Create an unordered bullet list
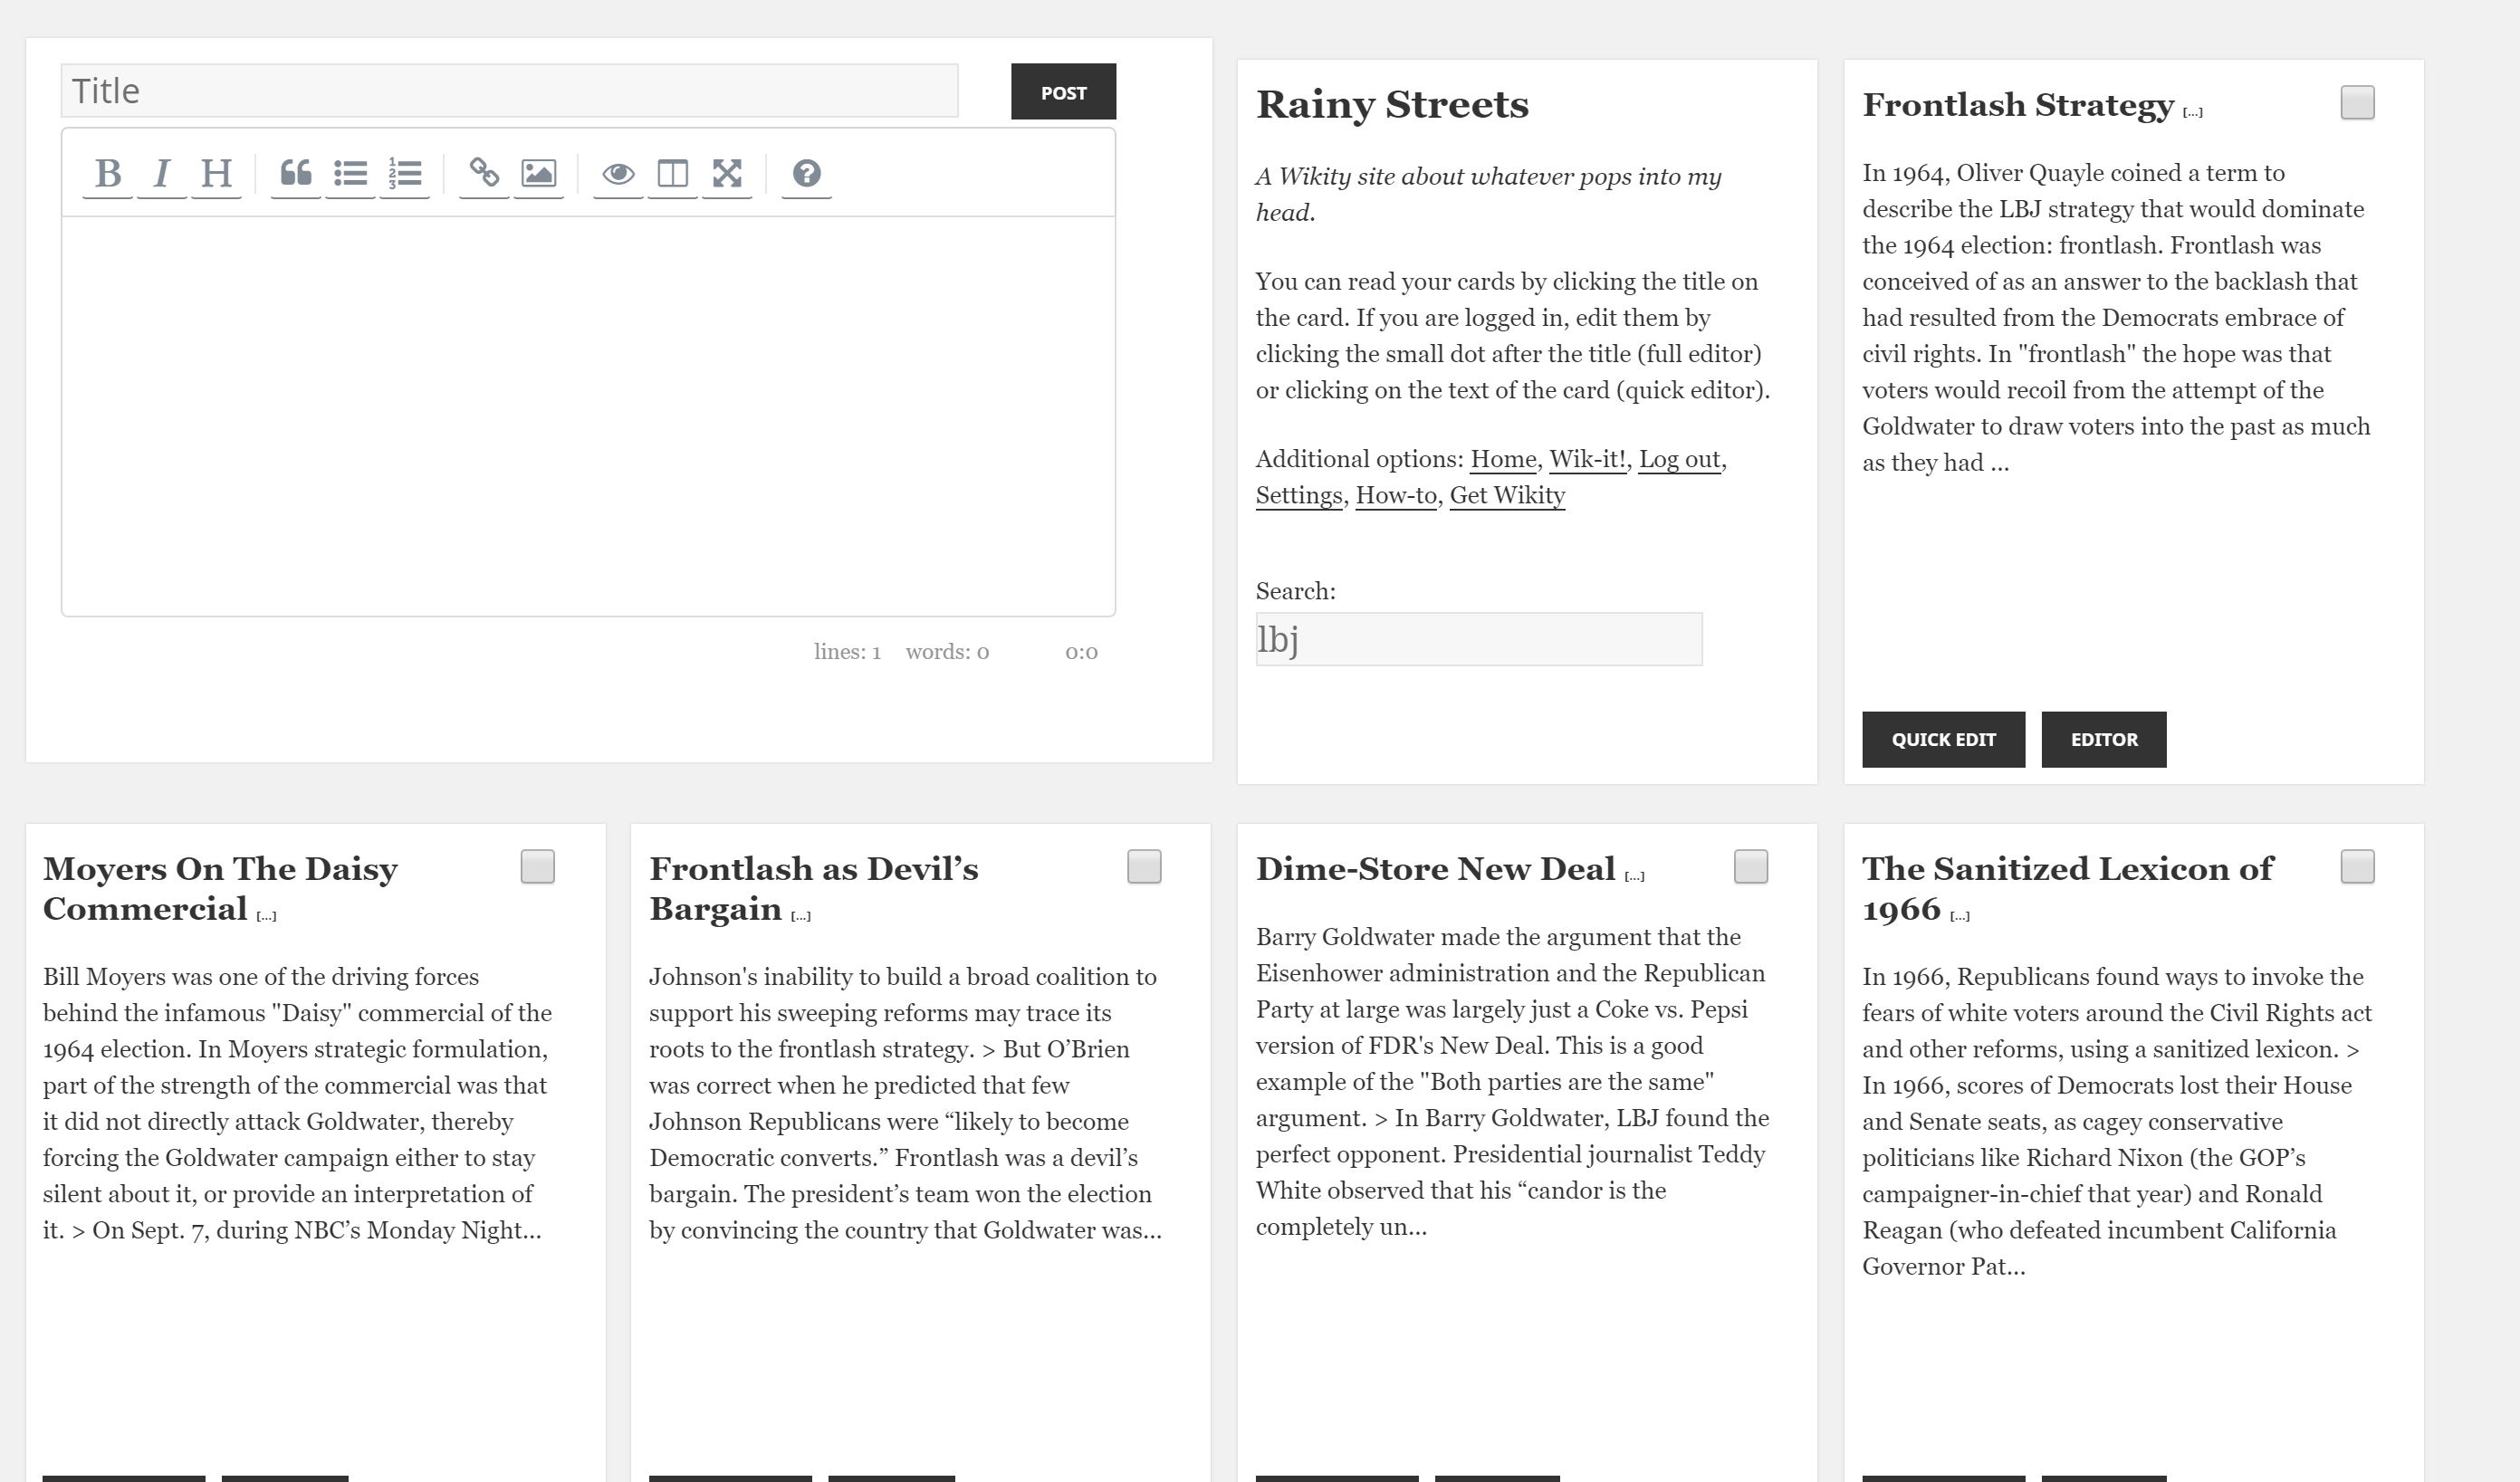 pyautogui.click(x=350, y=174)
